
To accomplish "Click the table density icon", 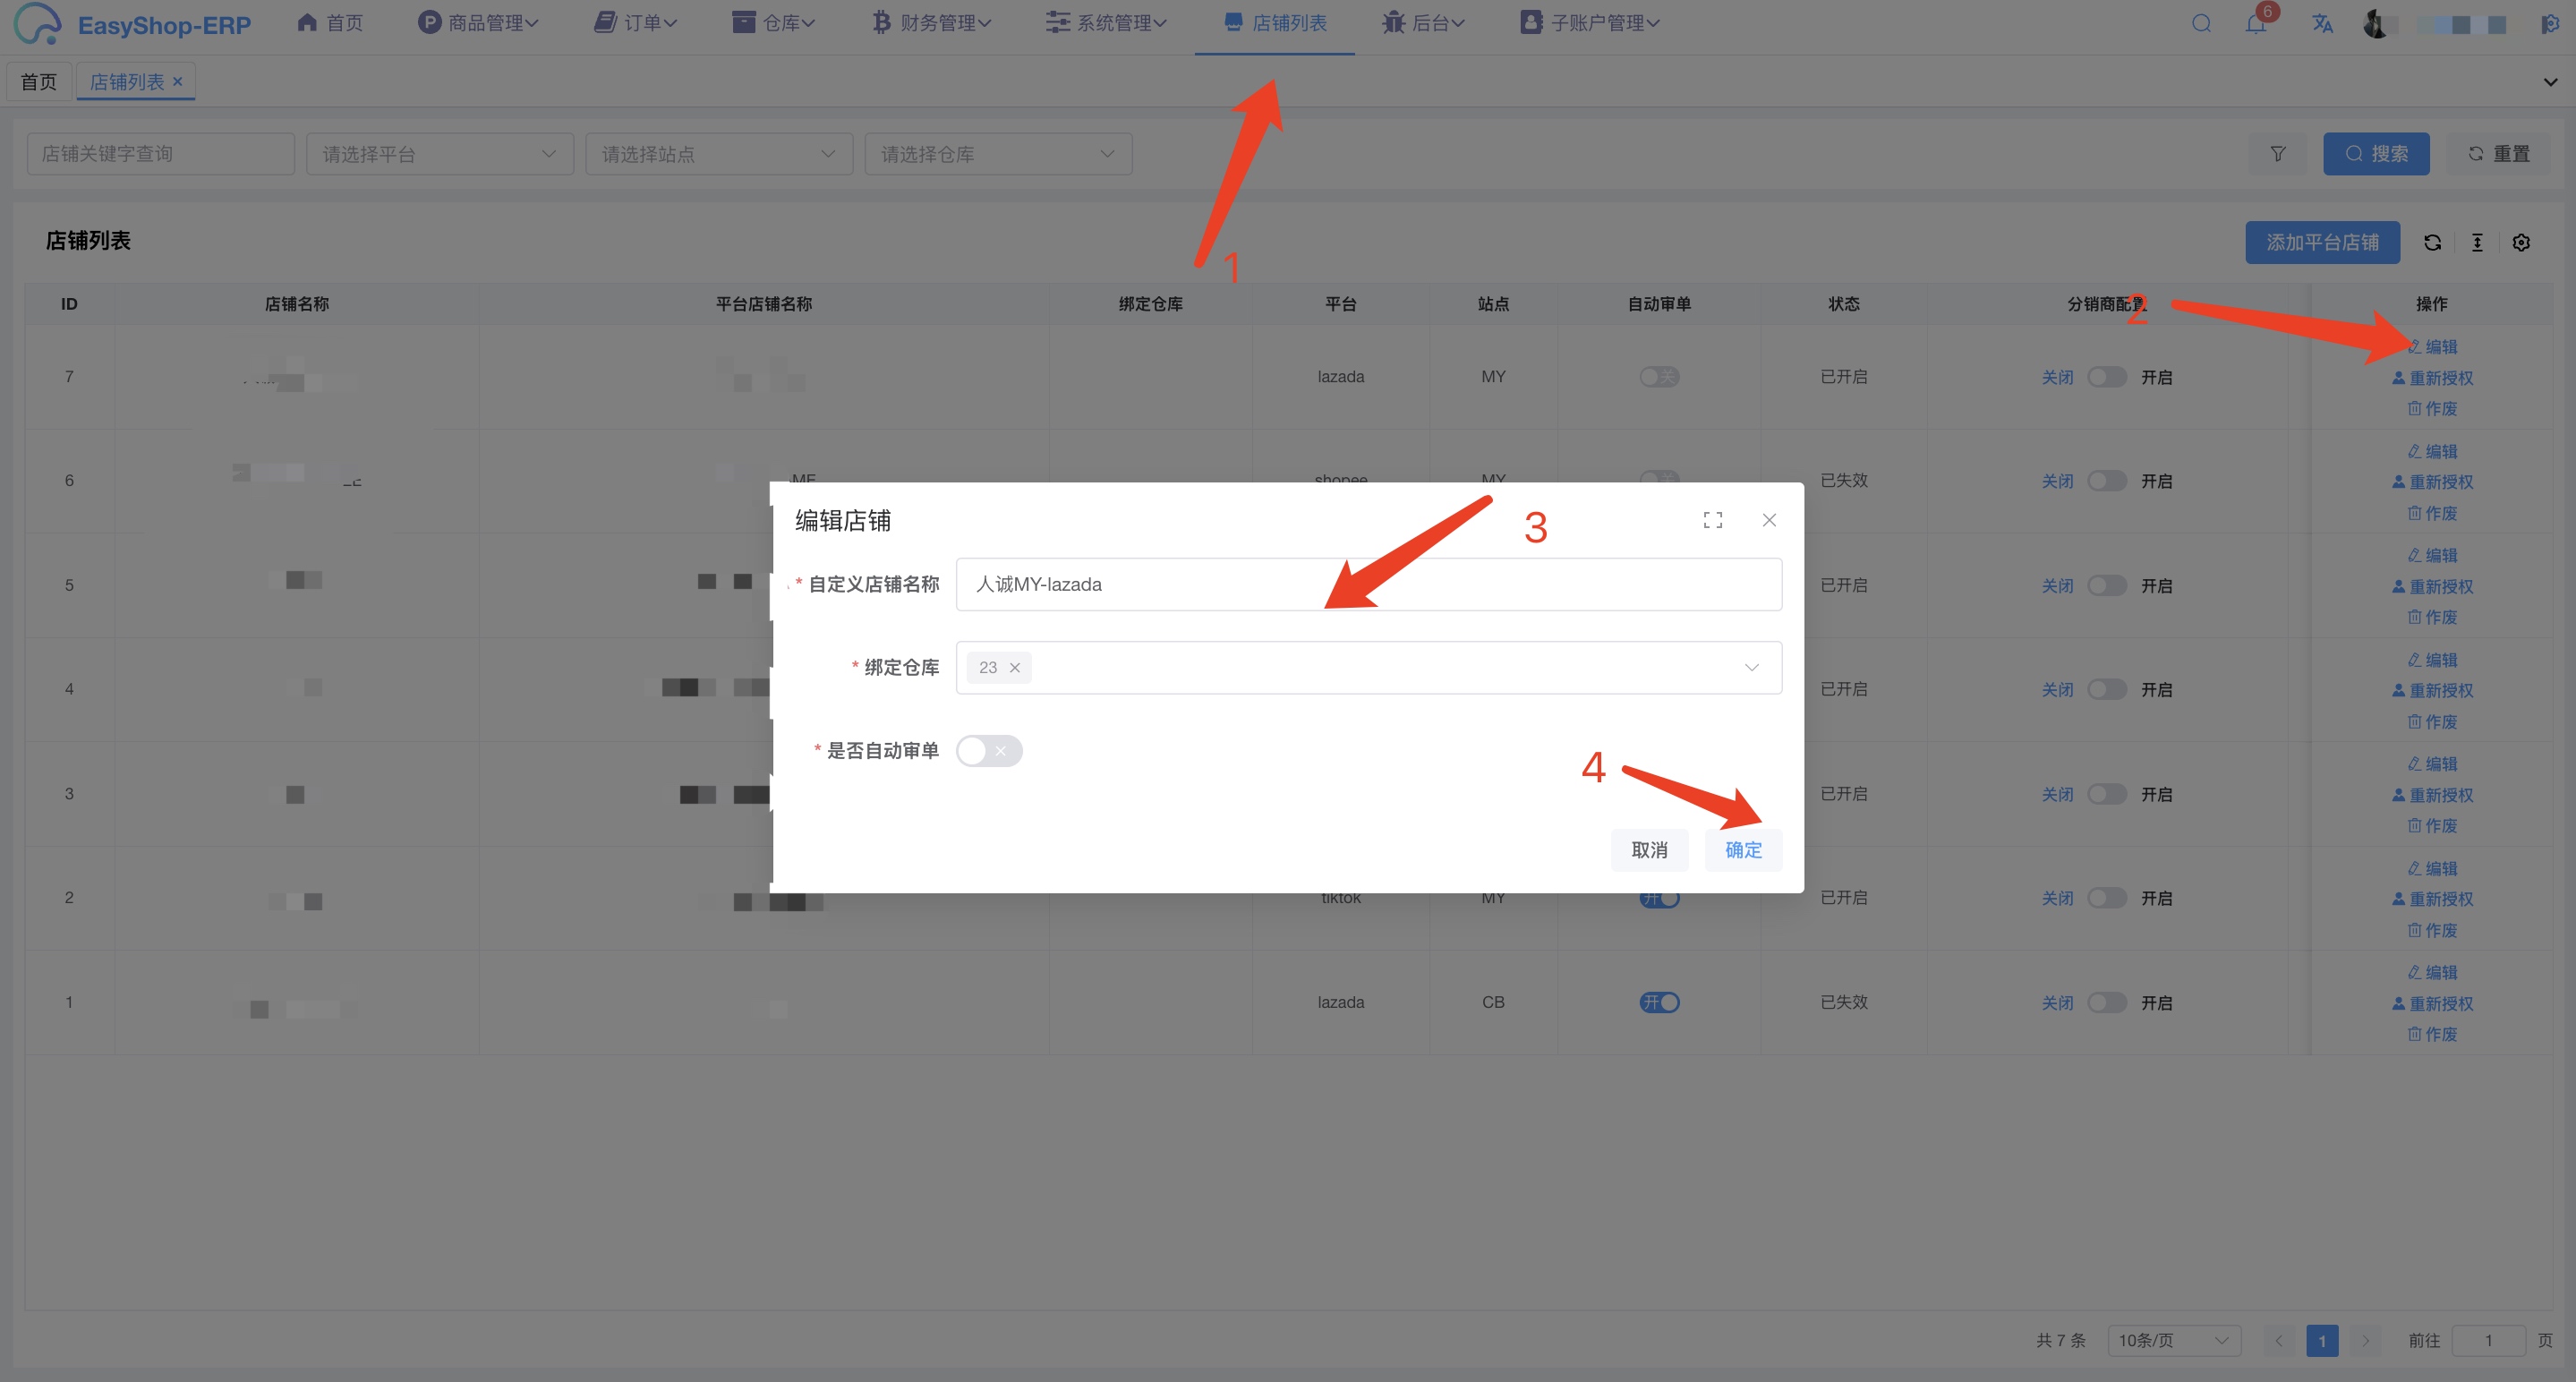I will pyautogui.click(x=2477, y=243).
